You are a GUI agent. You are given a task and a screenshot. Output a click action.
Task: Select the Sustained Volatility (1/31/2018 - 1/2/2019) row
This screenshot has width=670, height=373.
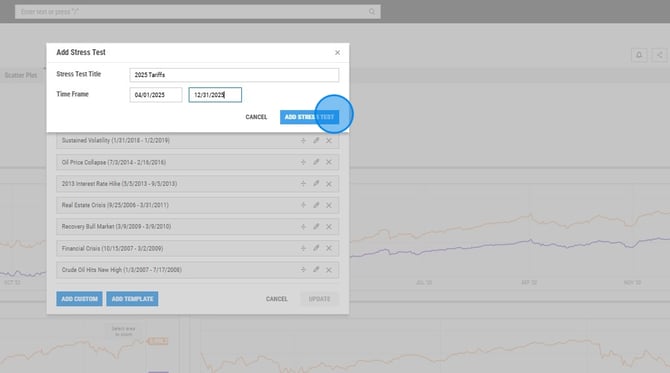(197, 141)
